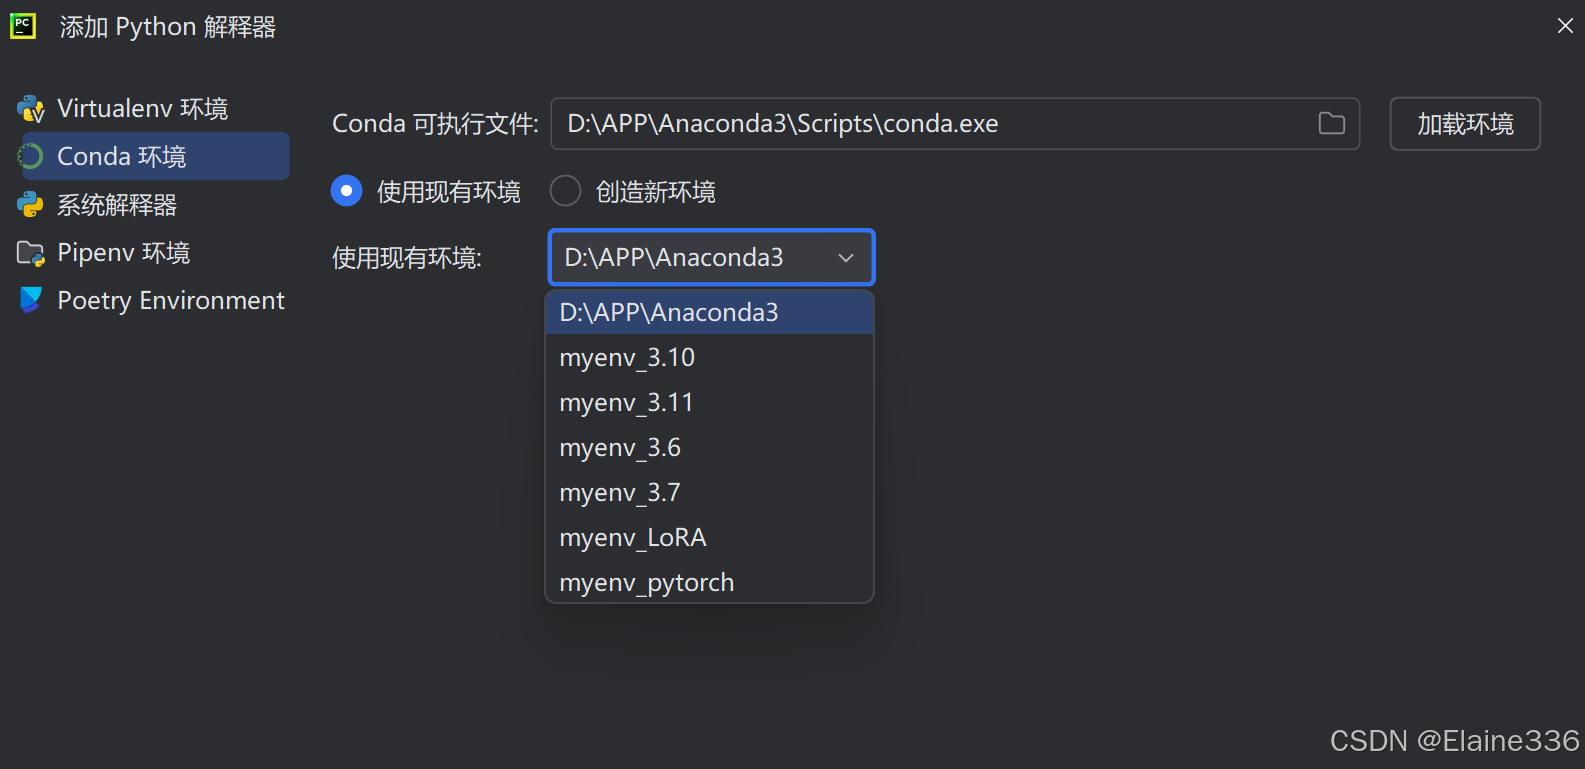Select the Conda 环境 sidebar item
The width and height of the screenshot is (1585, 769).
[x=153, y=156]
